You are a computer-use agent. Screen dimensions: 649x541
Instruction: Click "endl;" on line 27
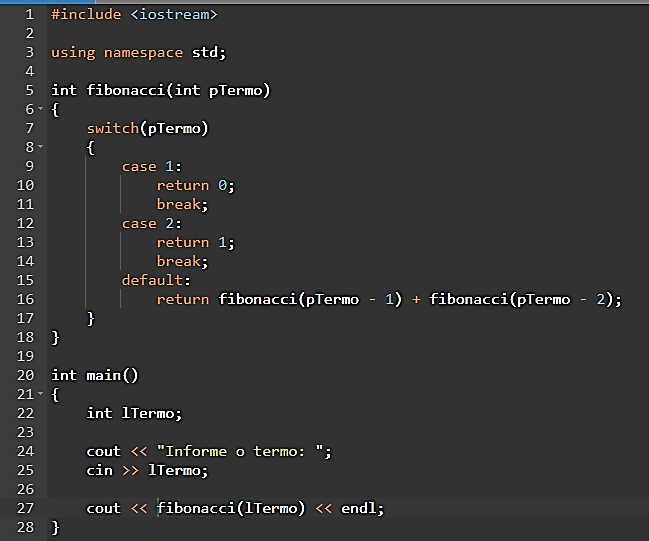click(x=363, y=508)
